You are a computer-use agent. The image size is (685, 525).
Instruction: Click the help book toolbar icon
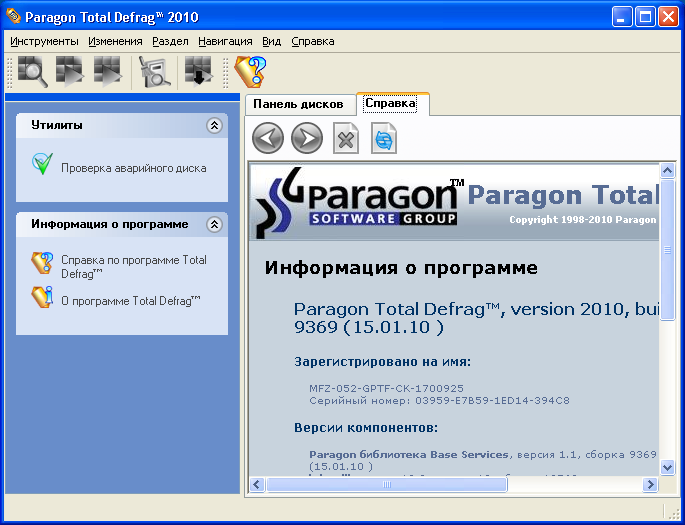[250, 72]
